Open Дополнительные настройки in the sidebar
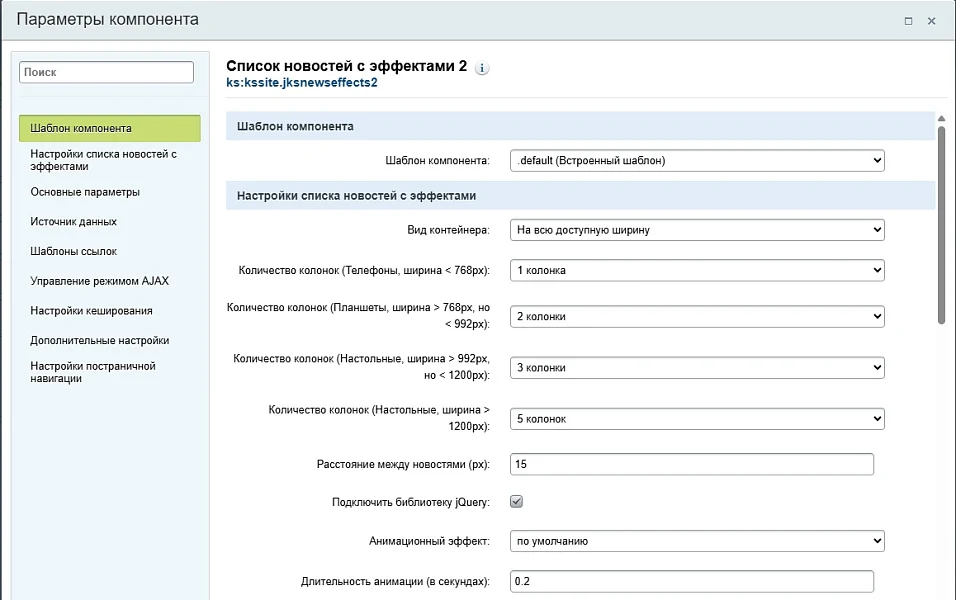Image resolution: width=956 pixels, height=600 pixels. pyautogui.click(x=99, y=340)
